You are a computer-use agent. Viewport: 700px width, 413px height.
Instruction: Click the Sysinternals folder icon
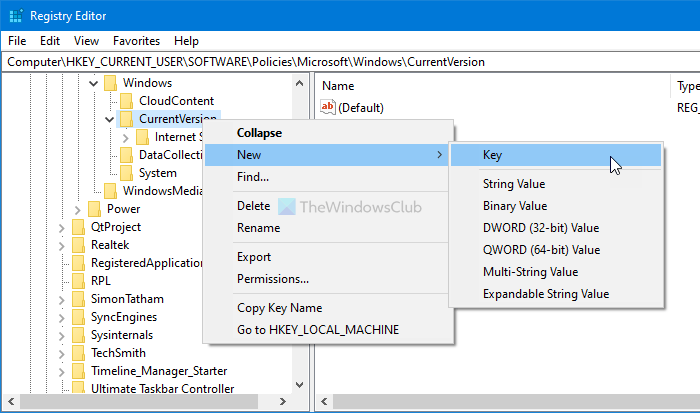tap(79, 335)
